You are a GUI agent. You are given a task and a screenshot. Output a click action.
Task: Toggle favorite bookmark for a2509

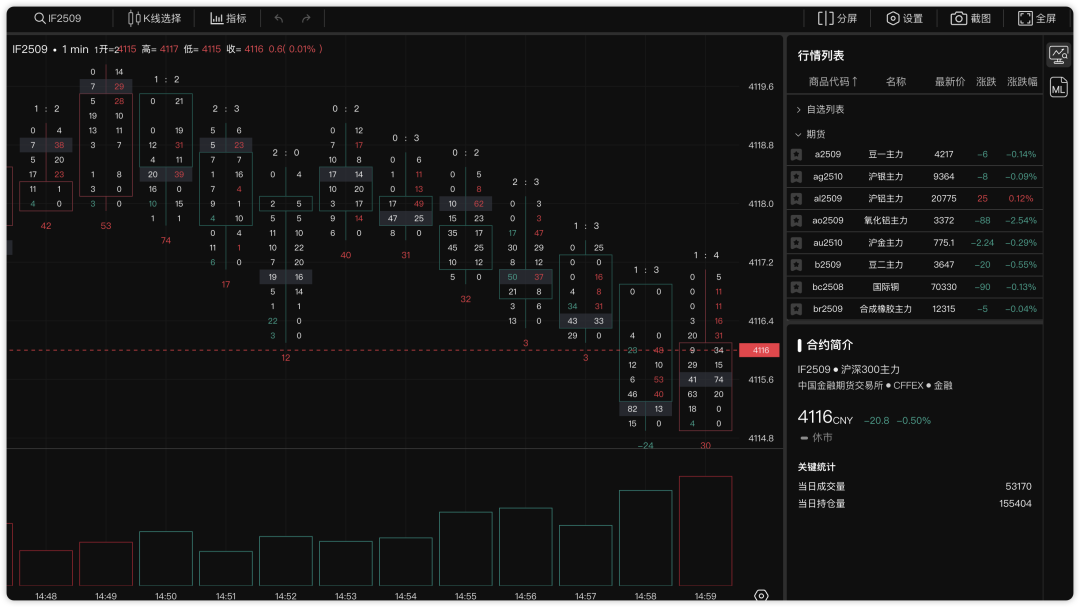pos(796,155)
